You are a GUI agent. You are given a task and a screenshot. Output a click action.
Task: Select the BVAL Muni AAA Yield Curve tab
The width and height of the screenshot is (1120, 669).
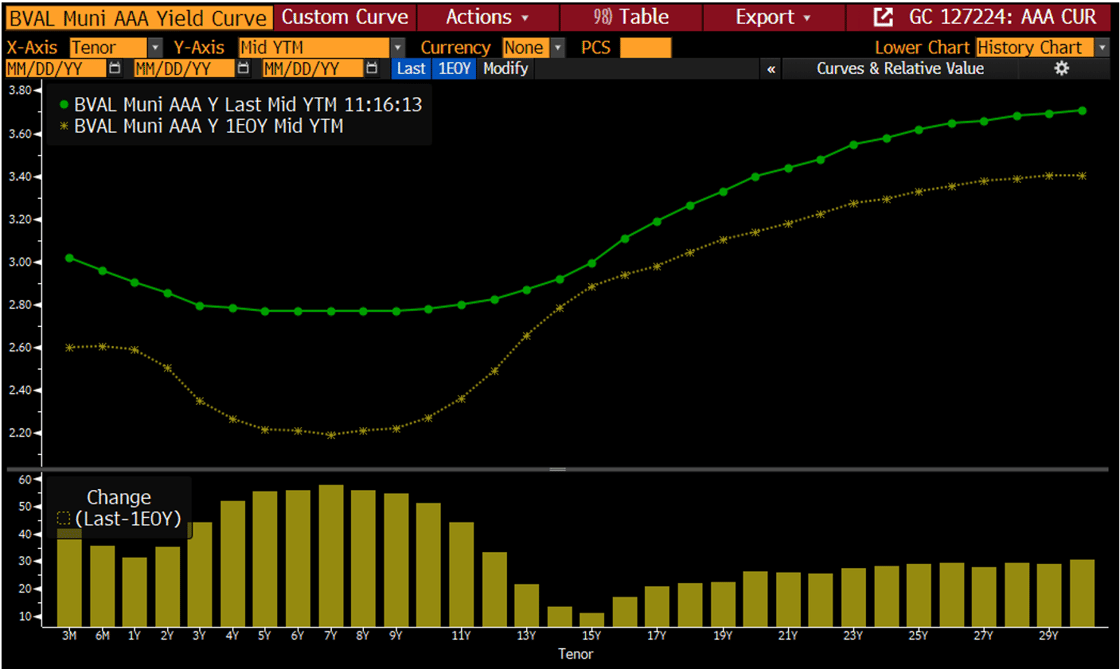(139, 18)
